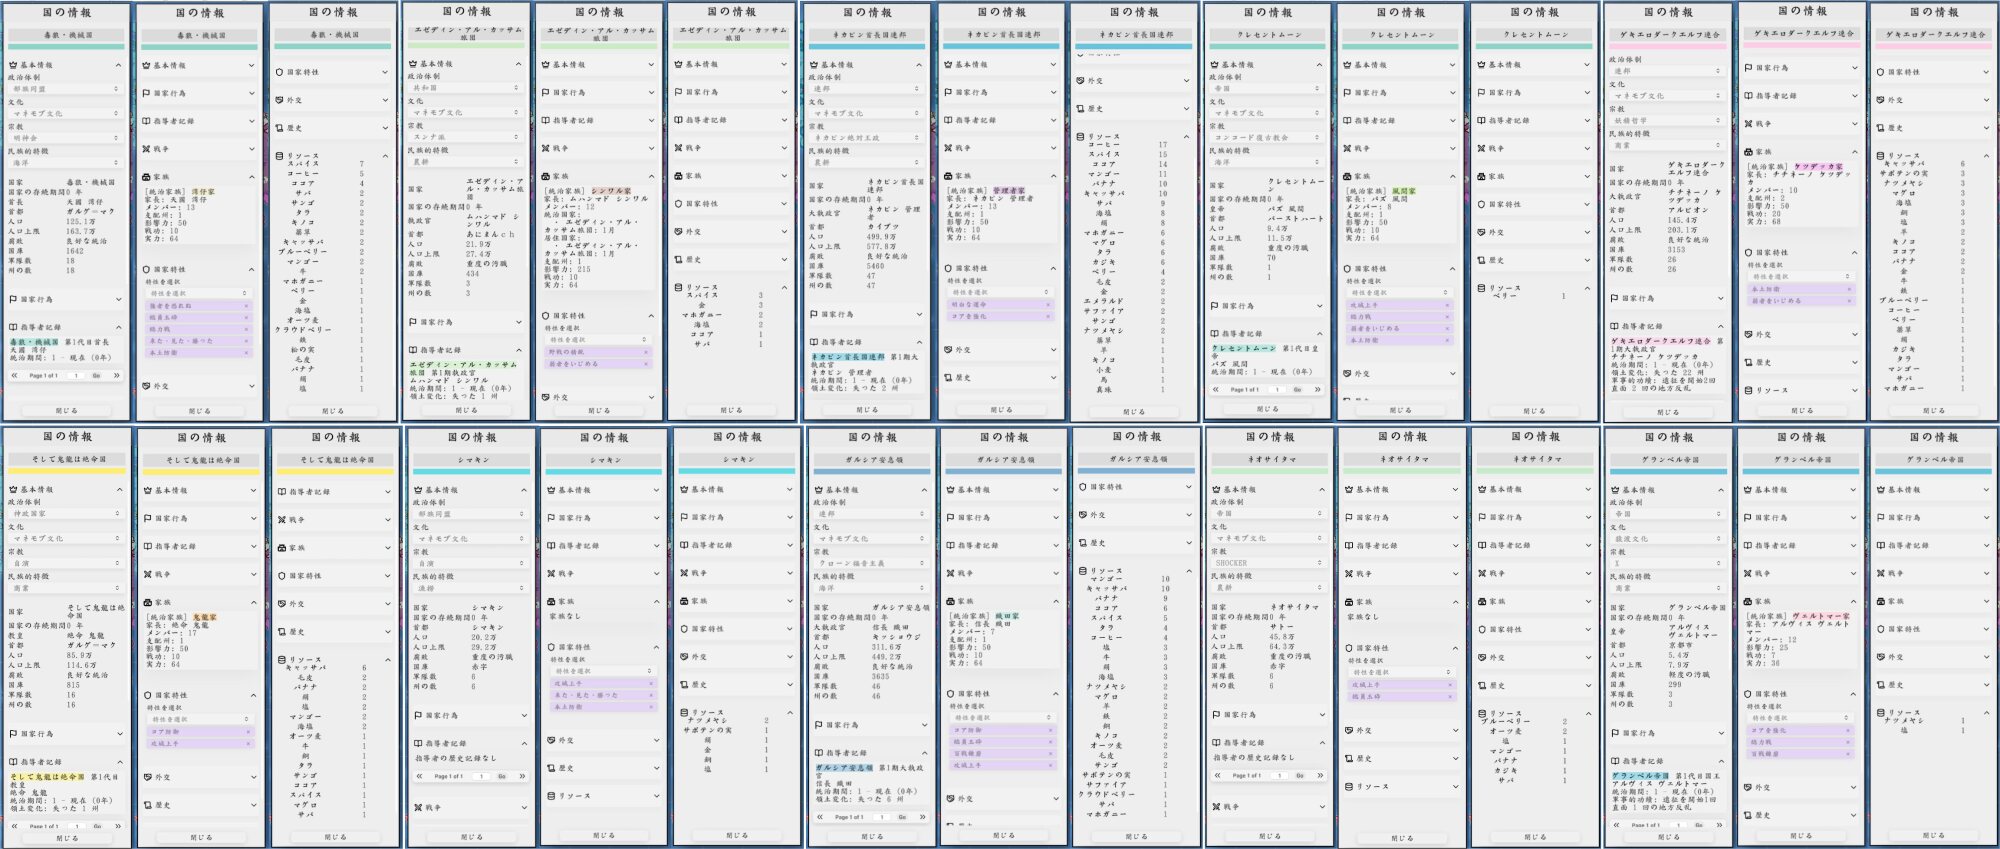
Task: Click the 家族 icon in ゲキエロダークエルフ連合
Action: click(1747, 152)
